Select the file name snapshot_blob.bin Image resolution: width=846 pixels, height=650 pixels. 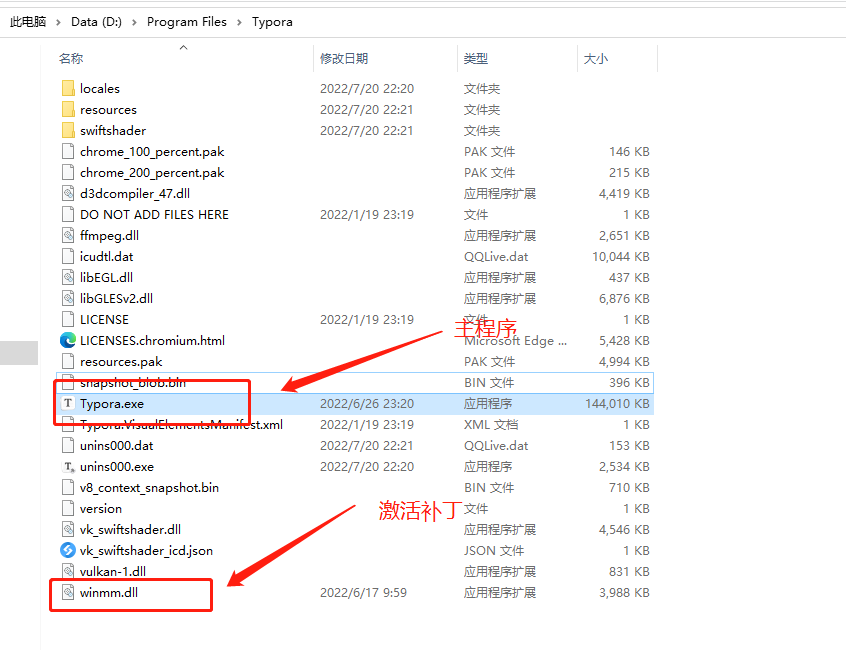coord(133,383)
